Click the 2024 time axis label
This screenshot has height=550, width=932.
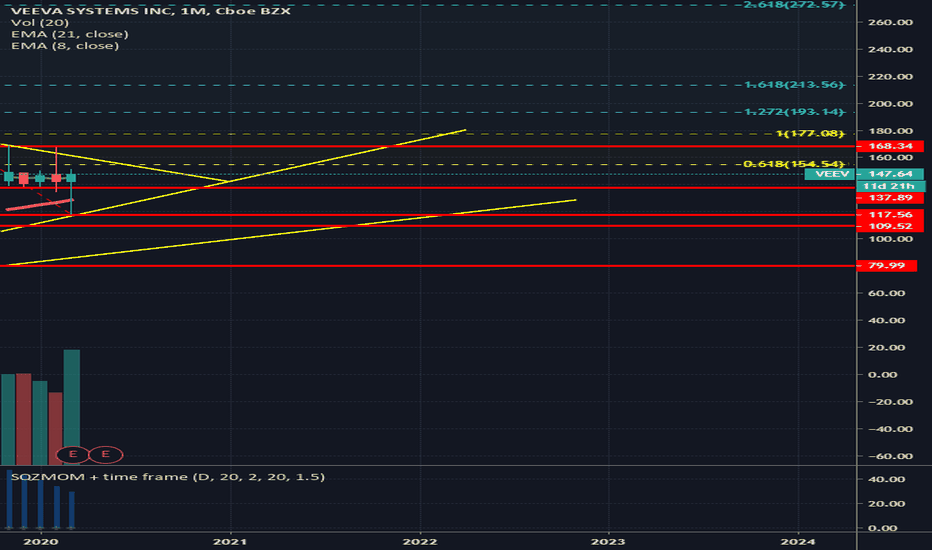[x=798, y=542]
